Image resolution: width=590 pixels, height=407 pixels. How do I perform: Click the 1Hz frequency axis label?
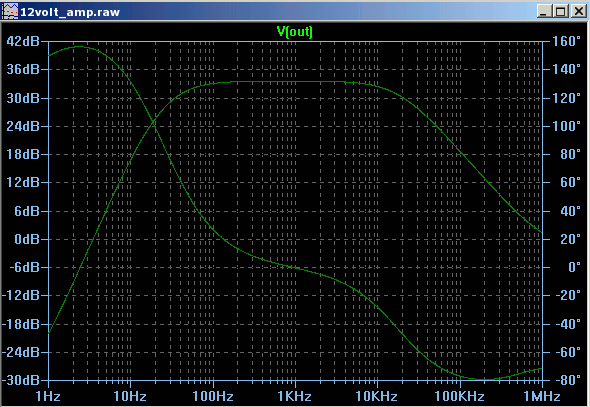pyautogui.click(x=48, y=396)
